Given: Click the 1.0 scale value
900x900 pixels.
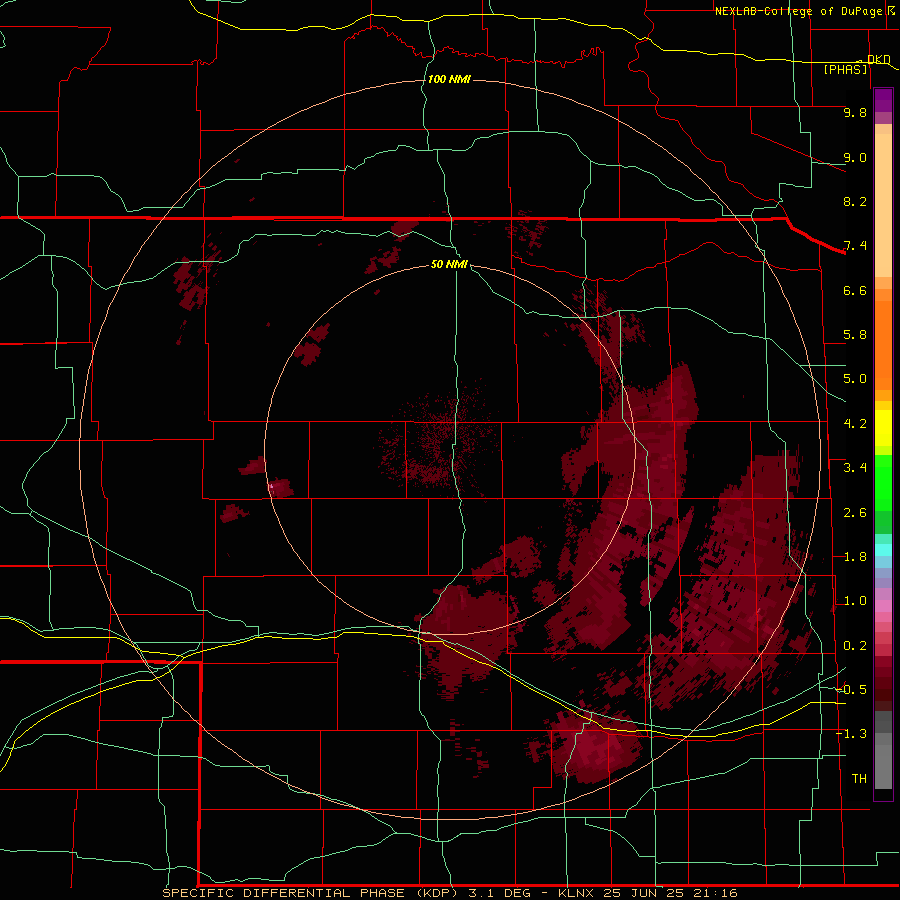Looking at the screenshot, I should pyautogui.click(x=855, y=601).
